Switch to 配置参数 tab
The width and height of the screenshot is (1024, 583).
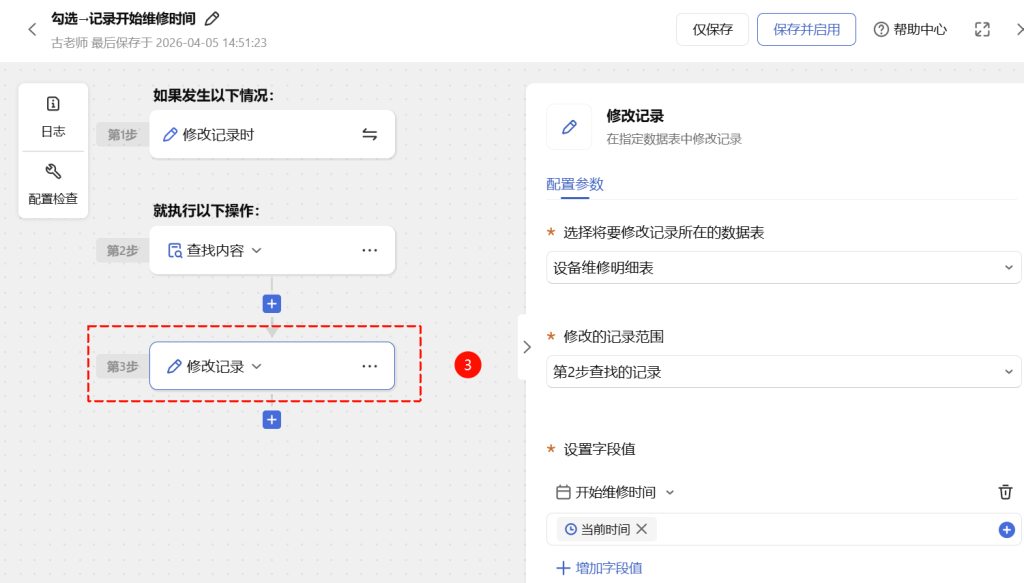[x=575, y=184]
